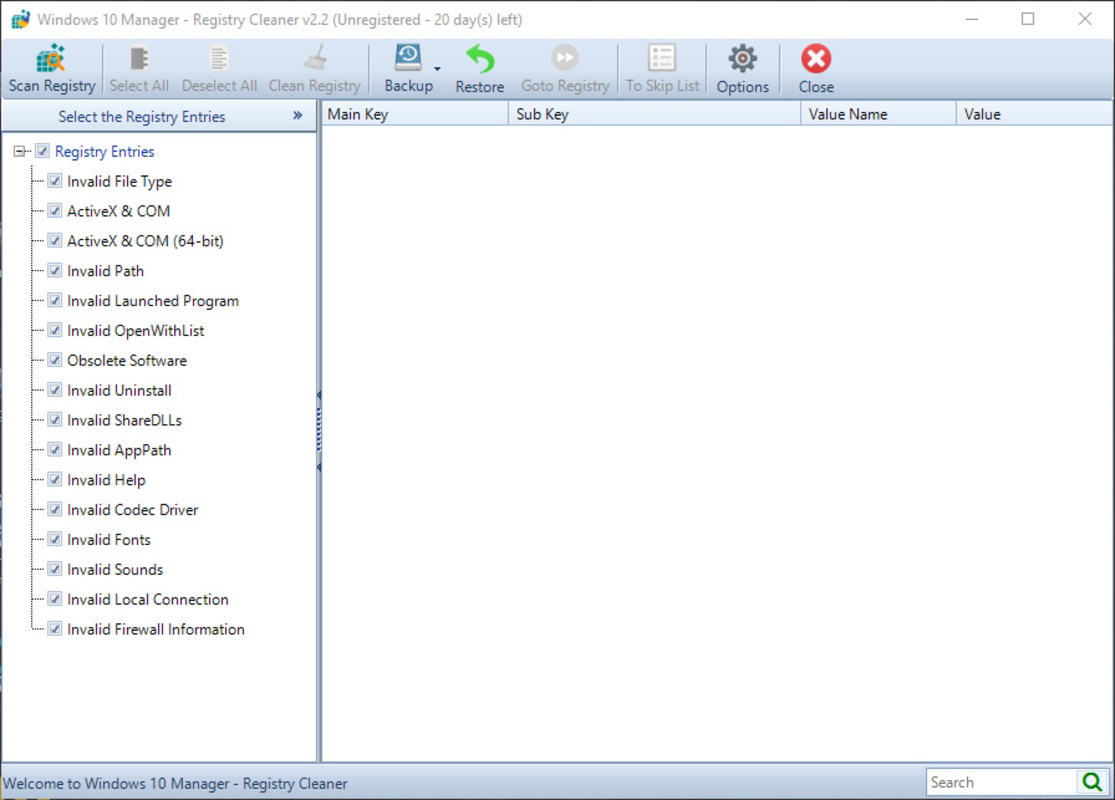The width and height of the screenshot is (1115, 800).
Task: Click the Windows 10 Manager title icon
Action: tap(21, 19)
